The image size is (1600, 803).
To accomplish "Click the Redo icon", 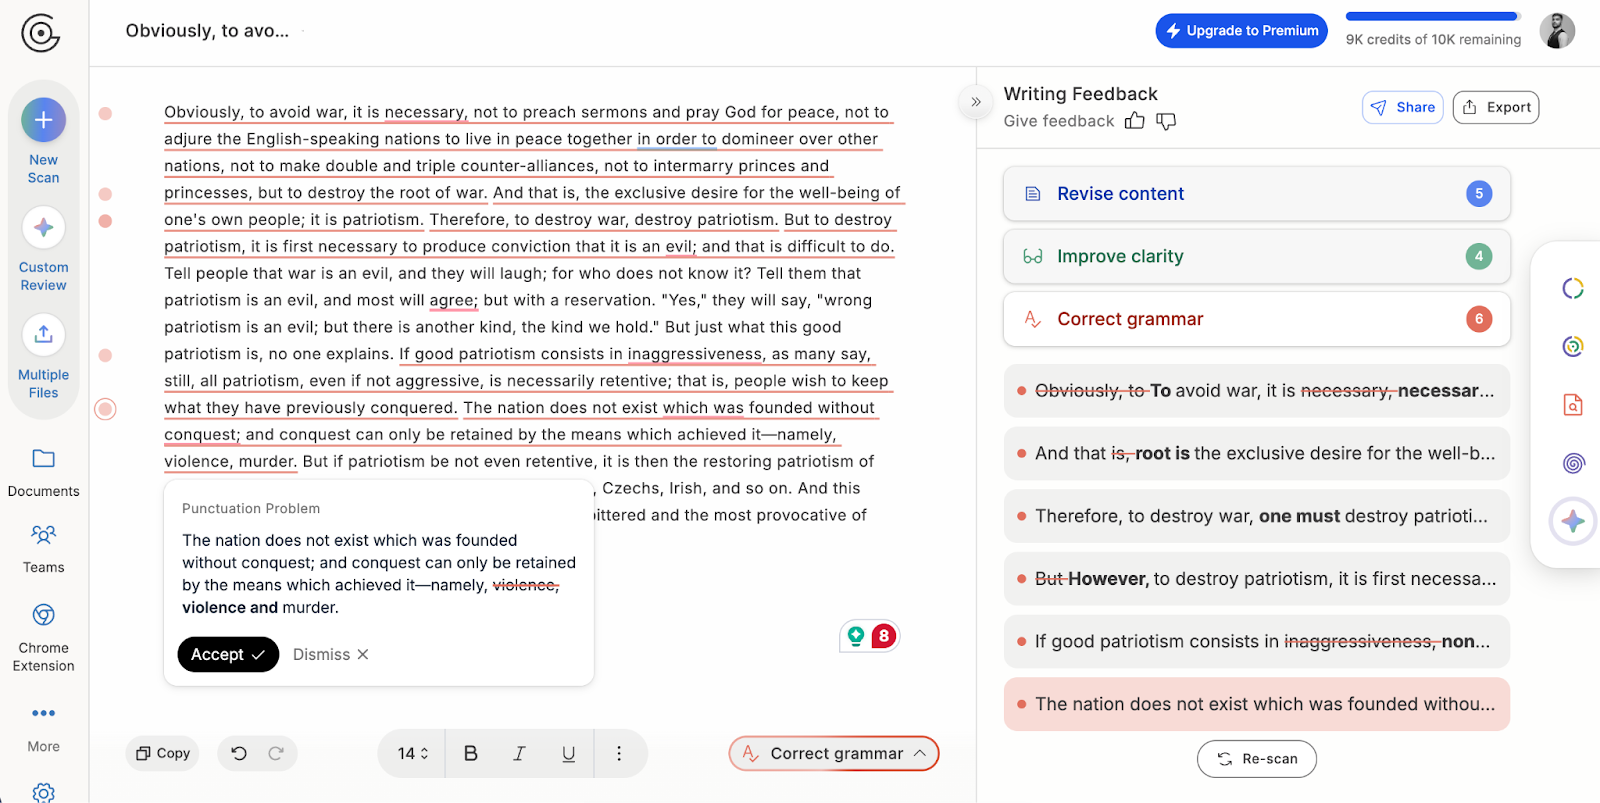I will 276,754.
